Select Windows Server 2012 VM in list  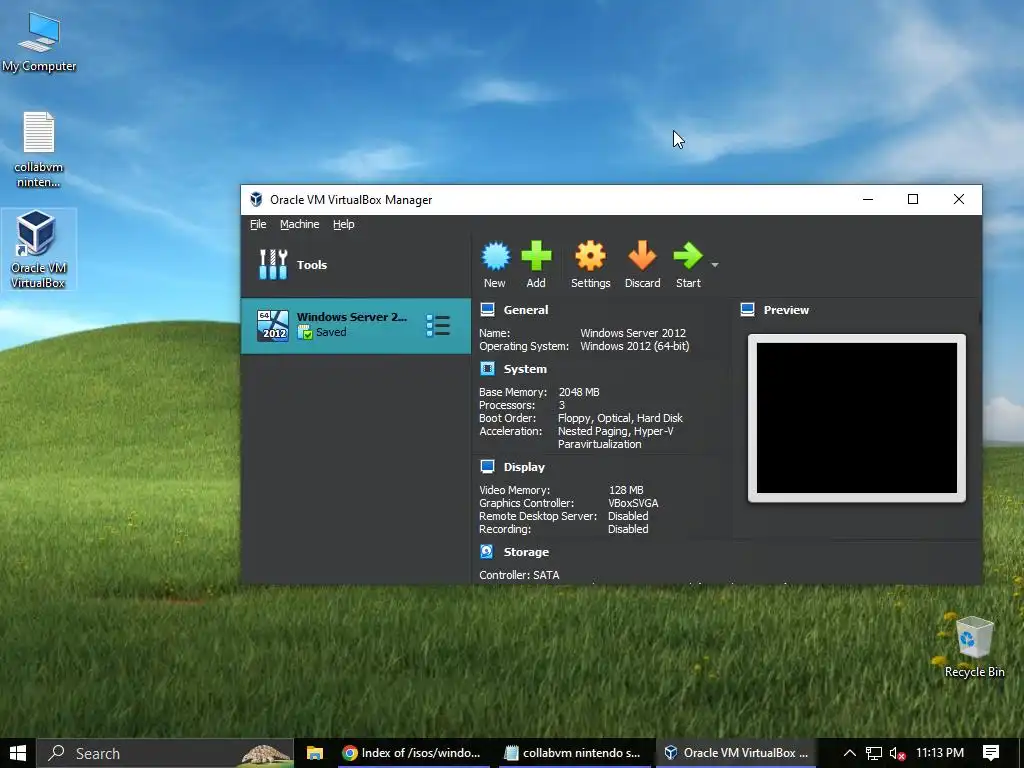point(356,326)
